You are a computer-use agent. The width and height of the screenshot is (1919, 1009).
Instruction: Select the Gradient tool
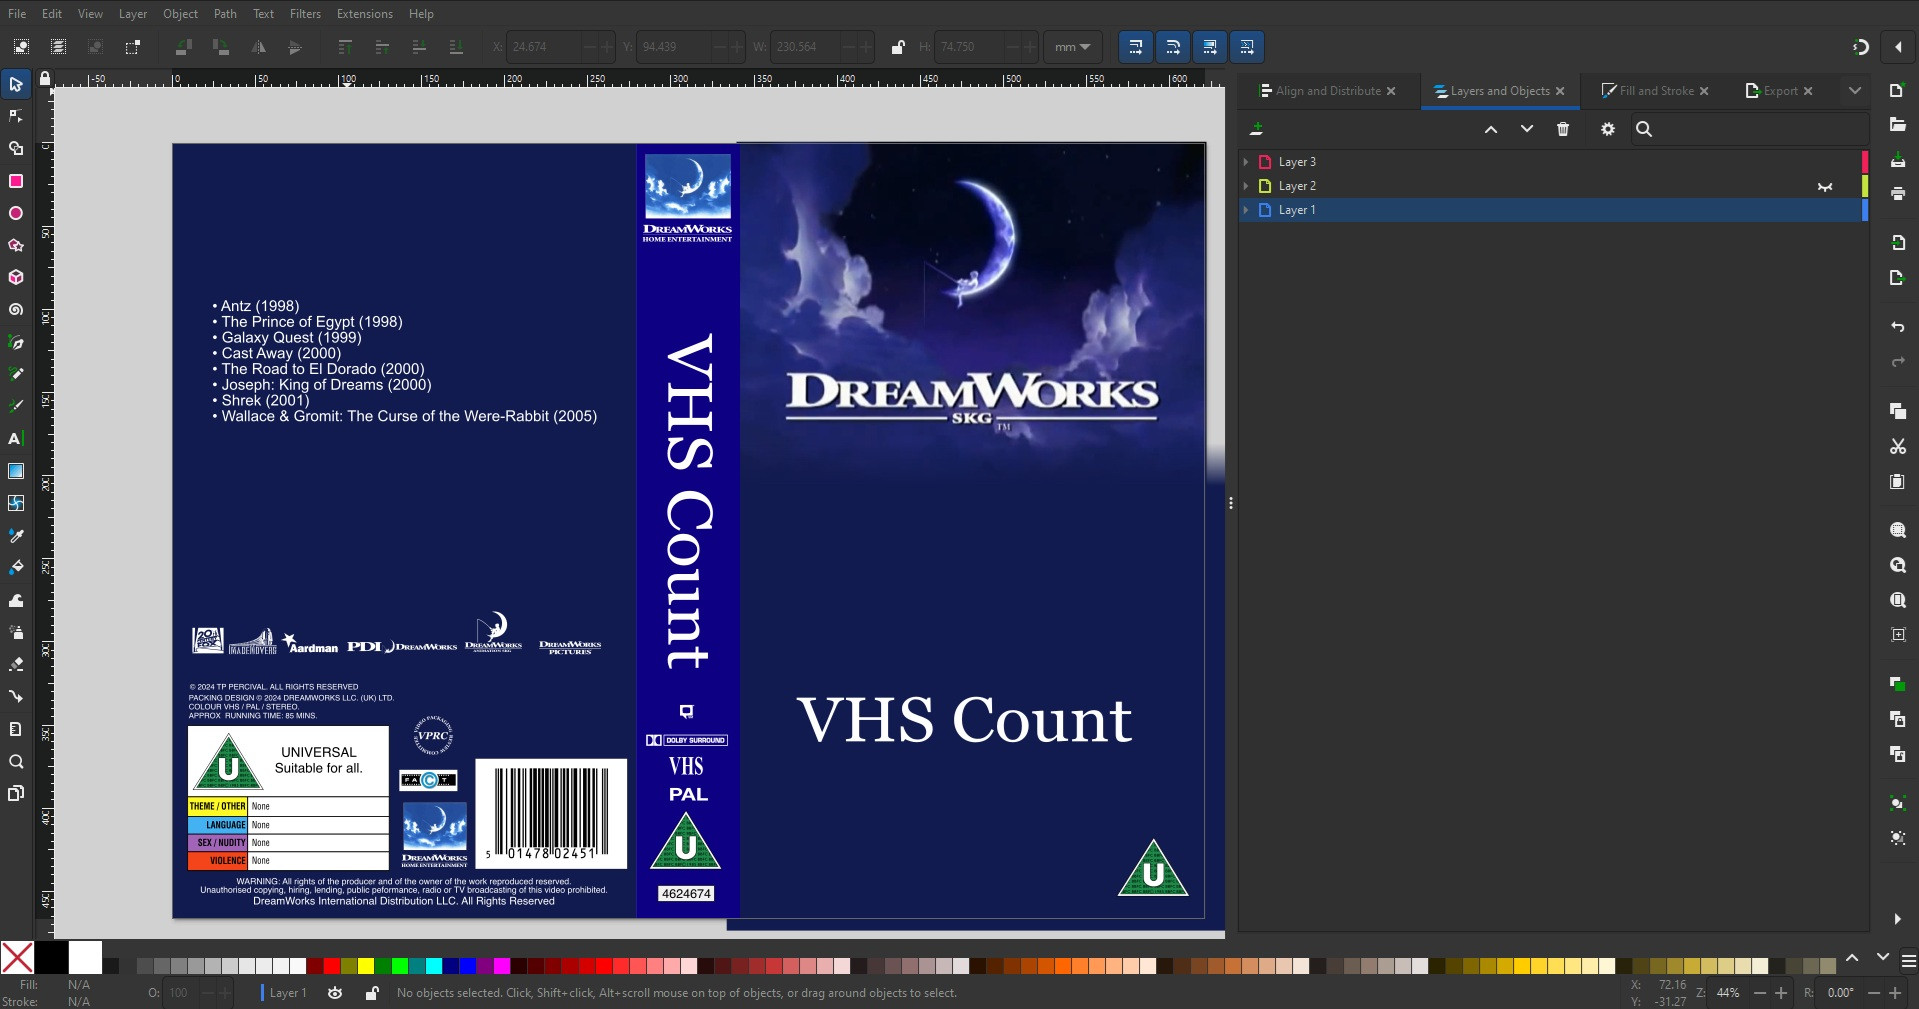coord(16,471)
